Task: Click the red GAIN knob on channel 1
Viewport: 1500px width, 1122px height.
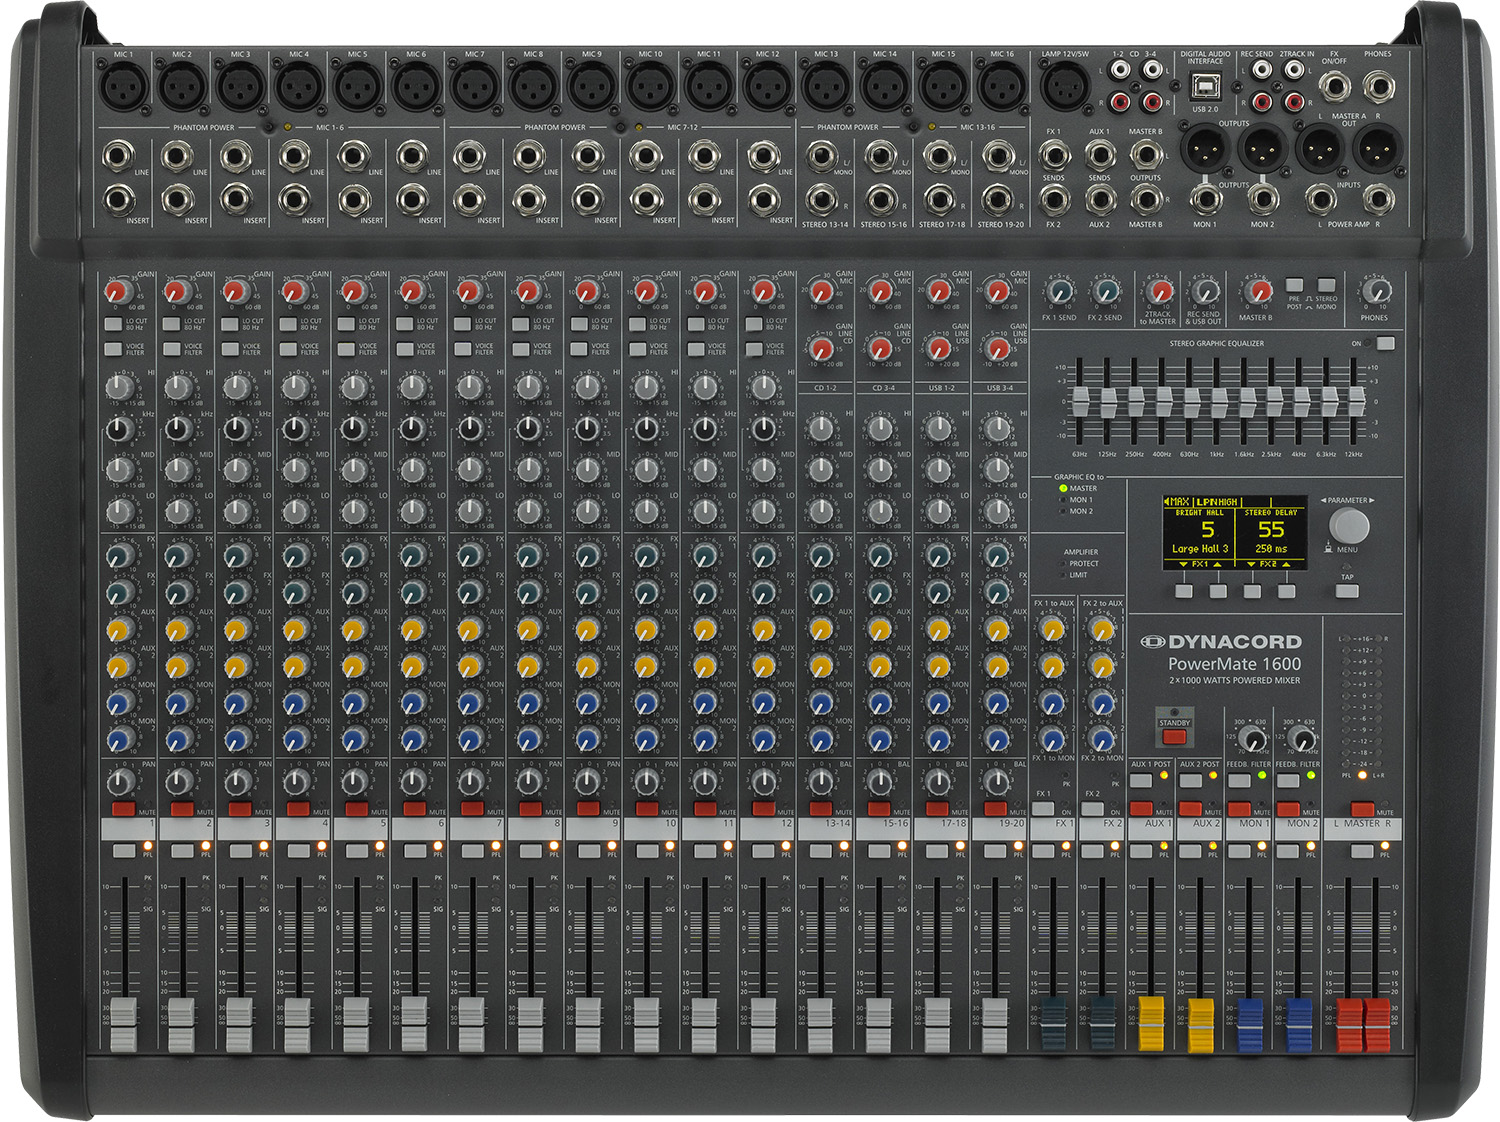Action: pyautogui.click(x=118, y=292)
